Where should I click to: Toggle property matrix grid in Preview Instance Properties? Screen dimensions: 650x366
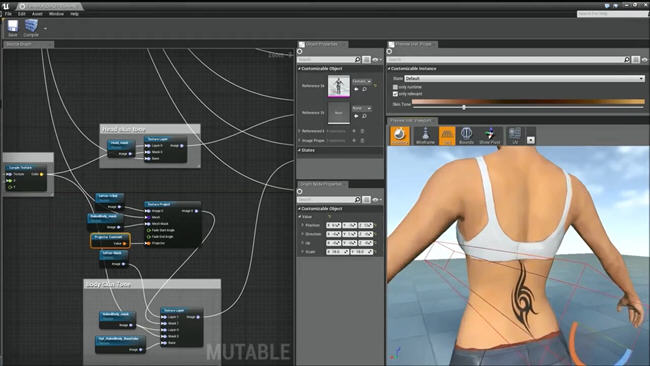tap(635, 60)
